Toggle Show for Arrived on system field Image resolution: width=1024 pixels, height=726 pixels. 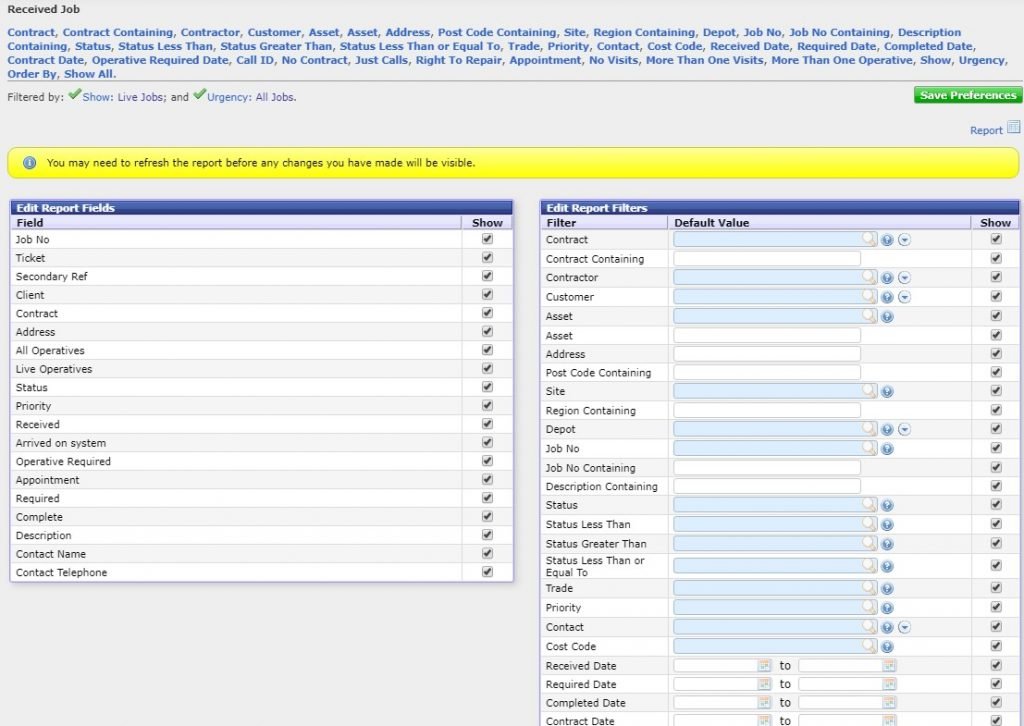(x=487, y=442)
